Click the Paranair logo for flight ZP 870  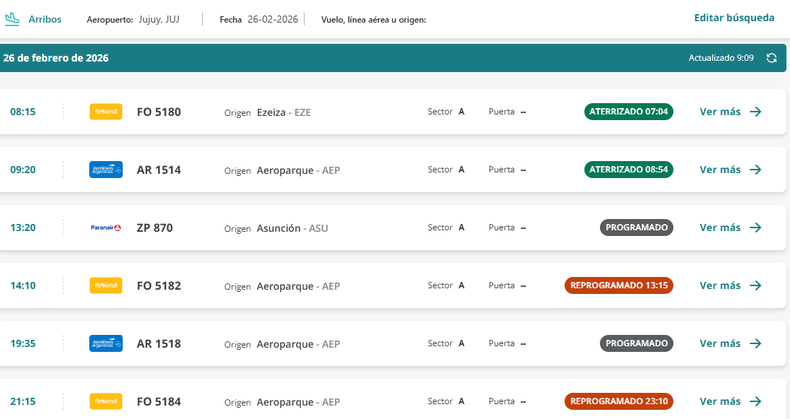point(106,228)
